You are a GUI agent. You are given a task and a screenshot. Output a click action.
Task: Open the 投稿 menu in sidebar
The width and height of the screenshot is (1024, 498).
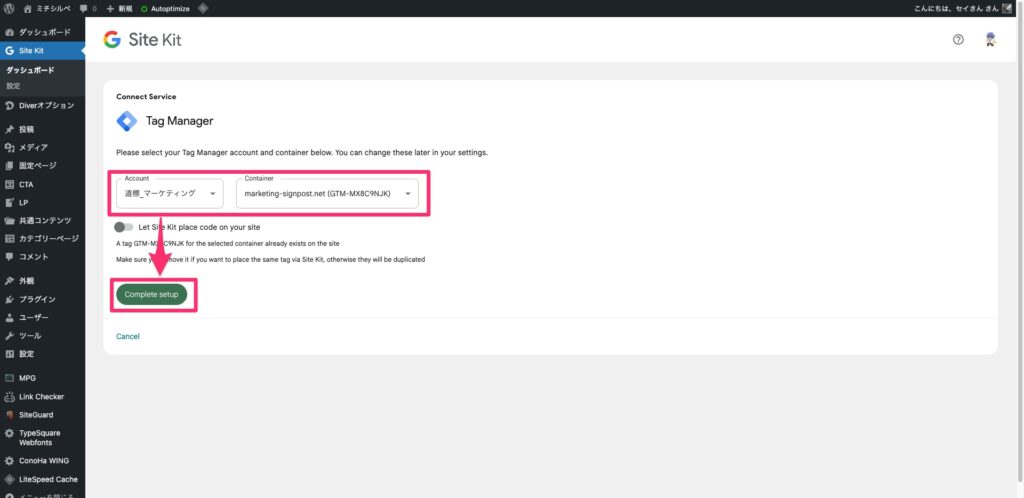pos(26,129)
